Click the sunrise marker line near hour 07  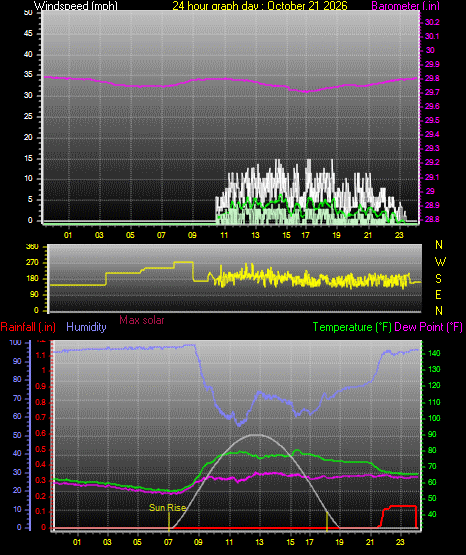point(169,521)
